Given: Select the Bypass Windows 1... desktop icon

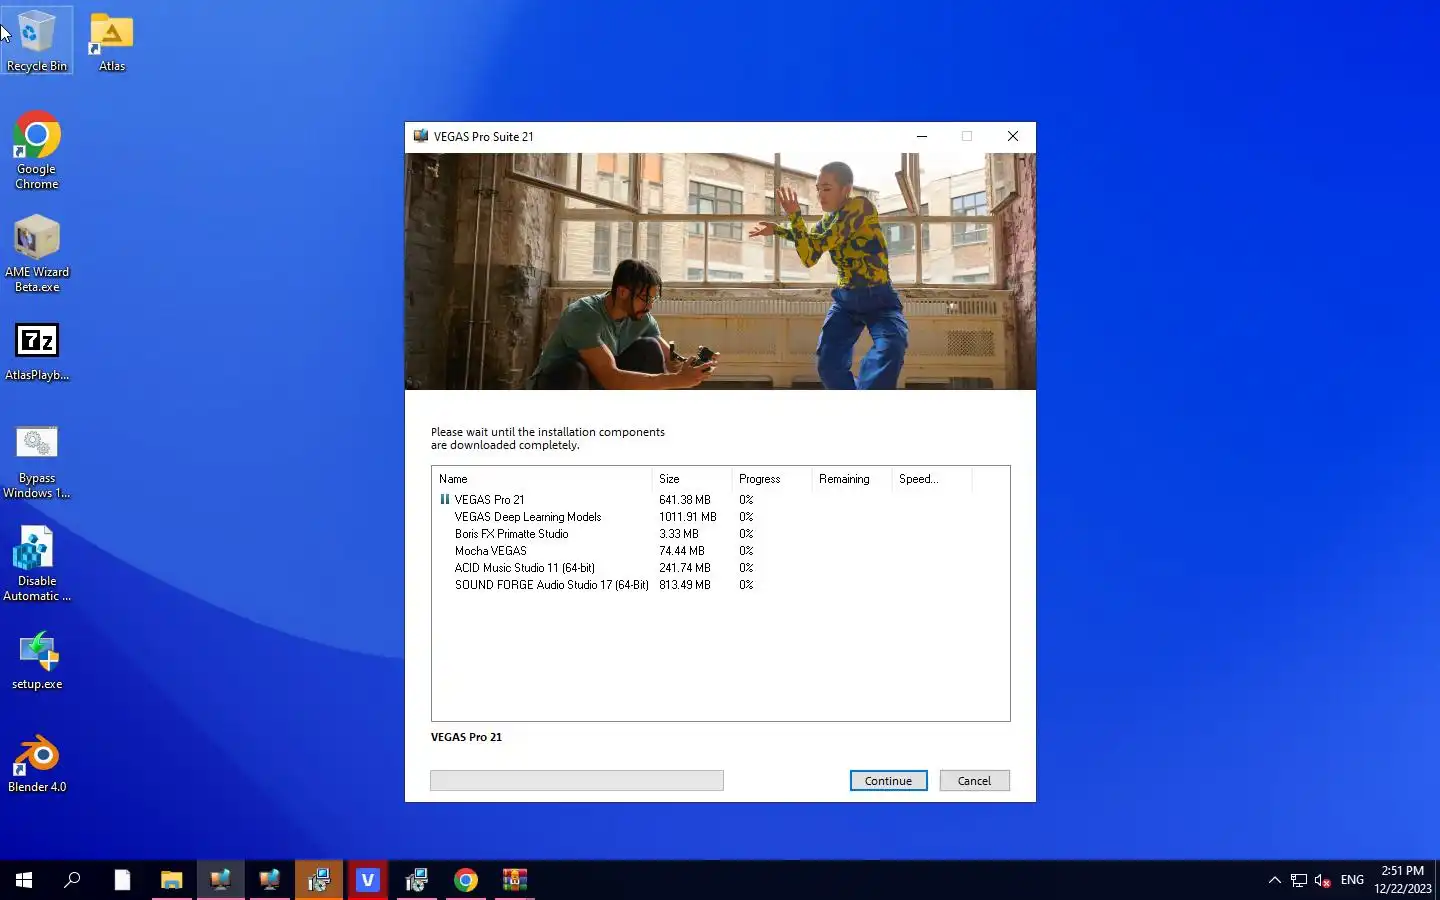Looking at the screenshot, I should pos(37,460).
